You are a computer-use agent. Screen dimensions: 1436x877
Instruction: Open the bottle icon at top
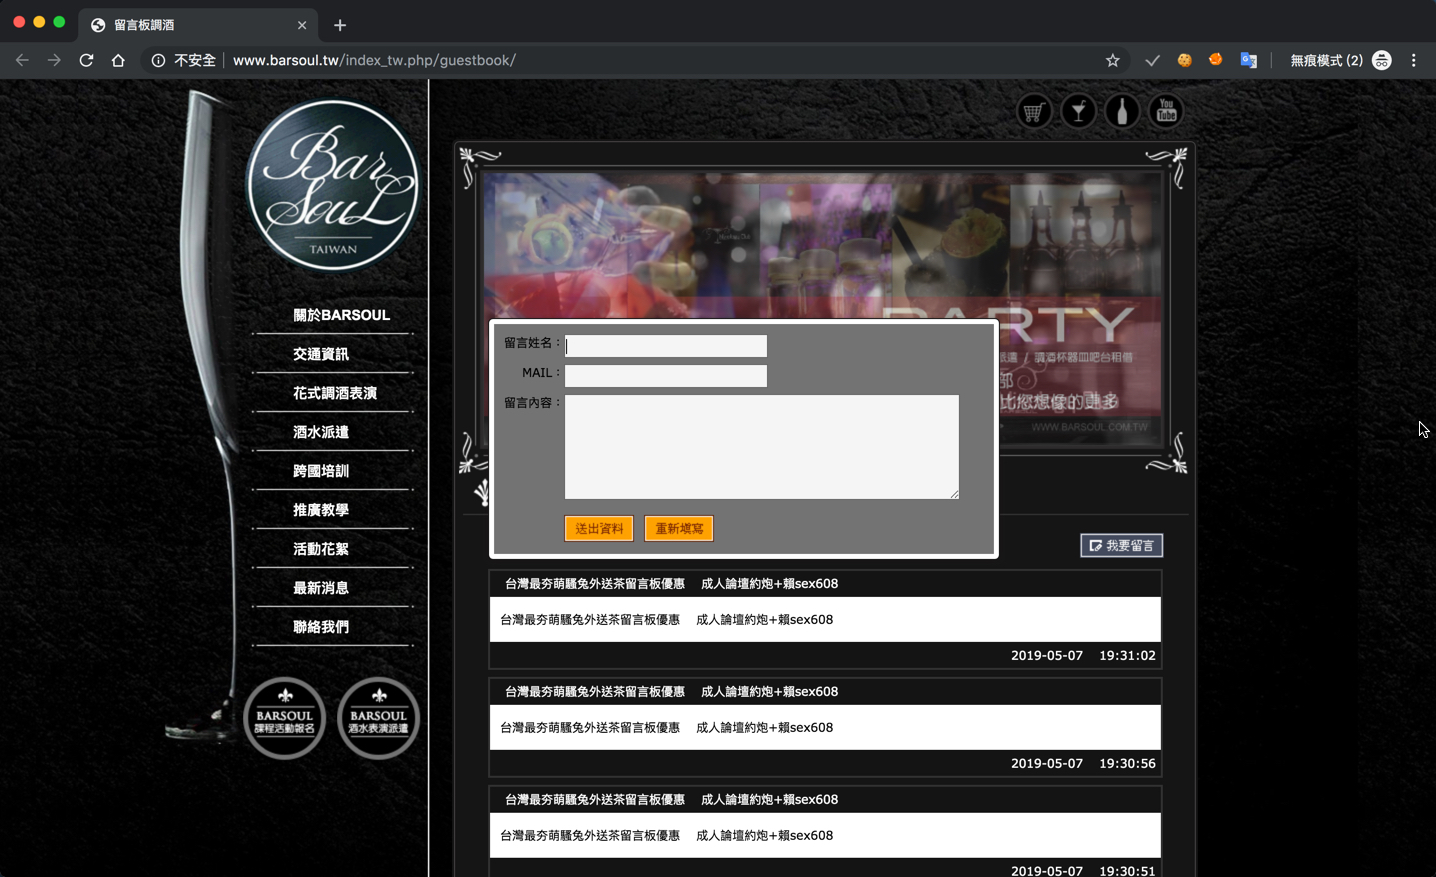[1122, 111]
